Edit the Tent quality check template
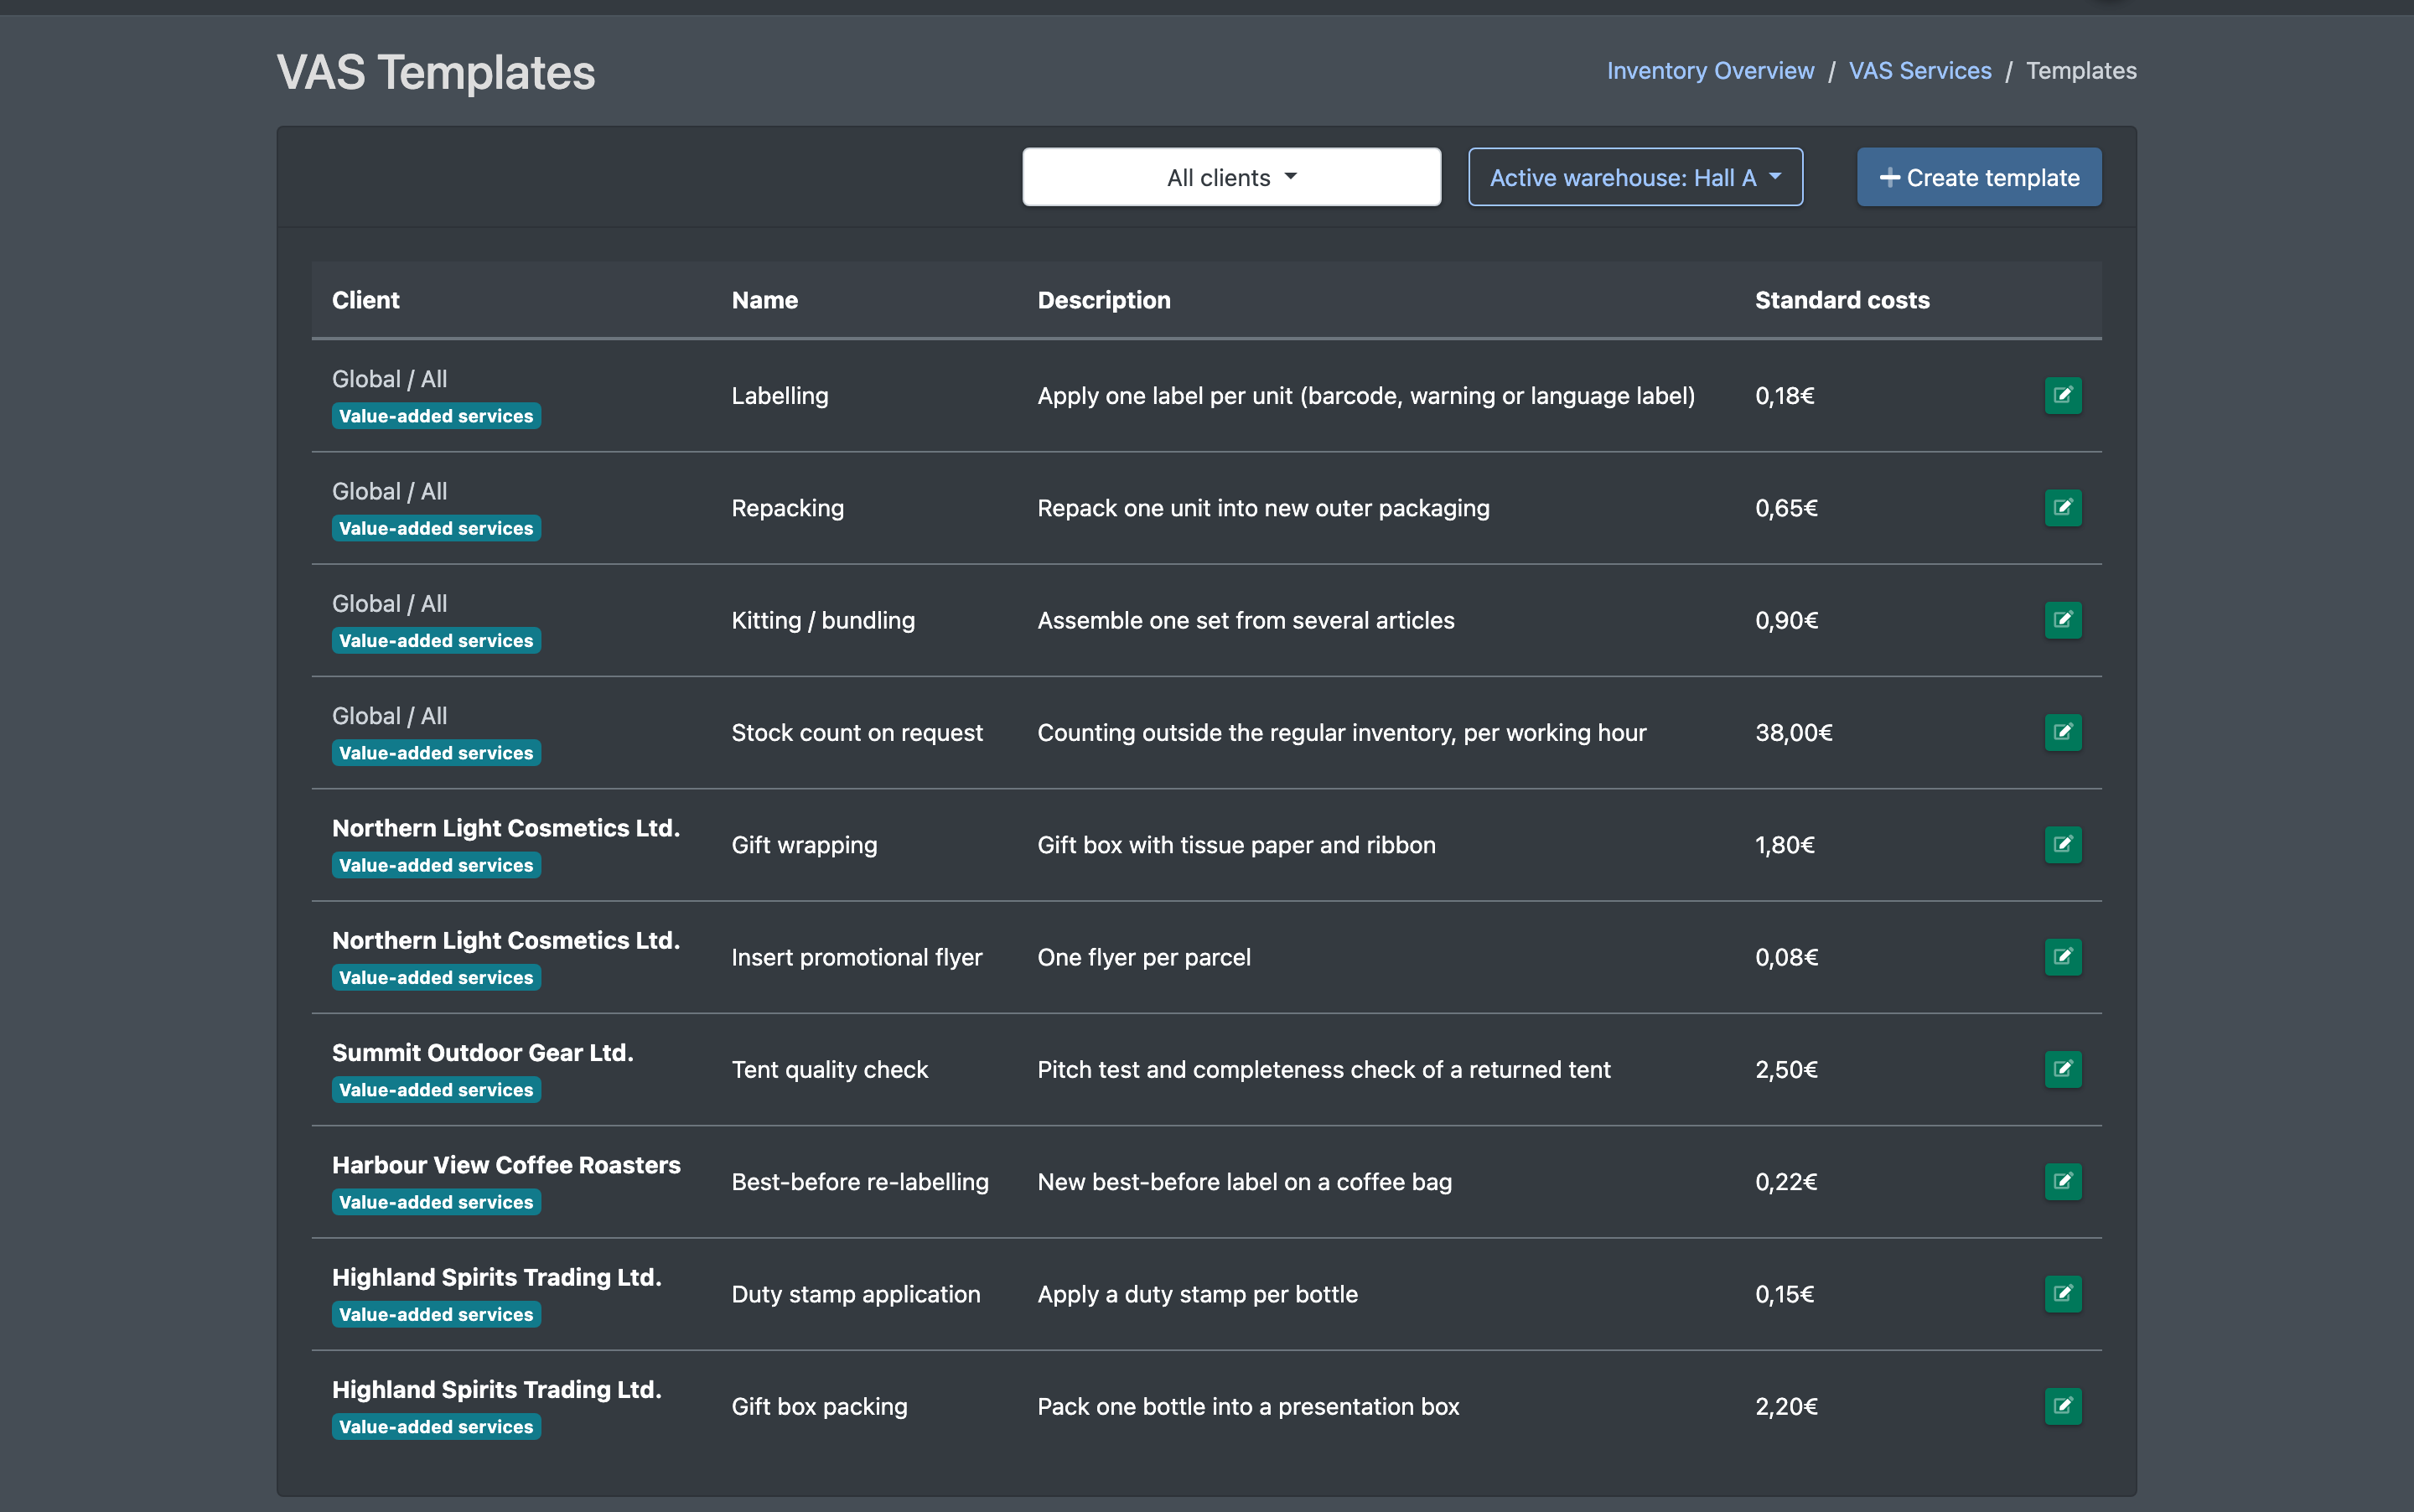 pyautogui.click(x=2062, y=1069)
